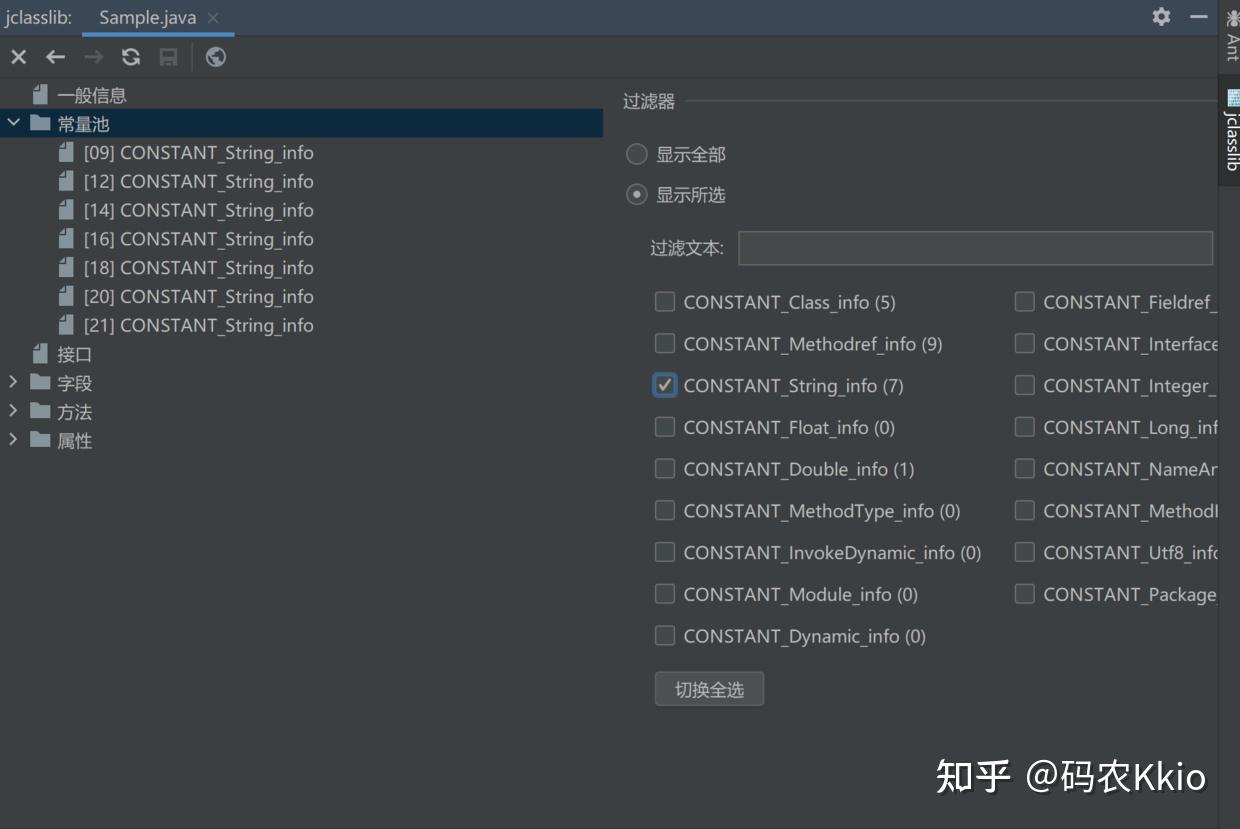The image size is (1240, 829).
Task: Expand the 字段 tree node
Action: click(x=13, y=382)
